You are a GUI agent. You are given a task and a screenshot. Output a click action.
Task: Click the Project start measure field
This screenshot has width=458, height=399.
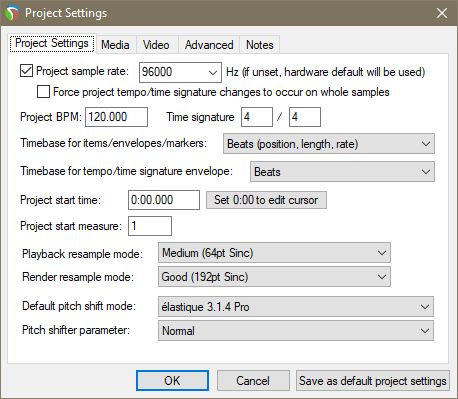pyautogui.click(x=150, y=226)
